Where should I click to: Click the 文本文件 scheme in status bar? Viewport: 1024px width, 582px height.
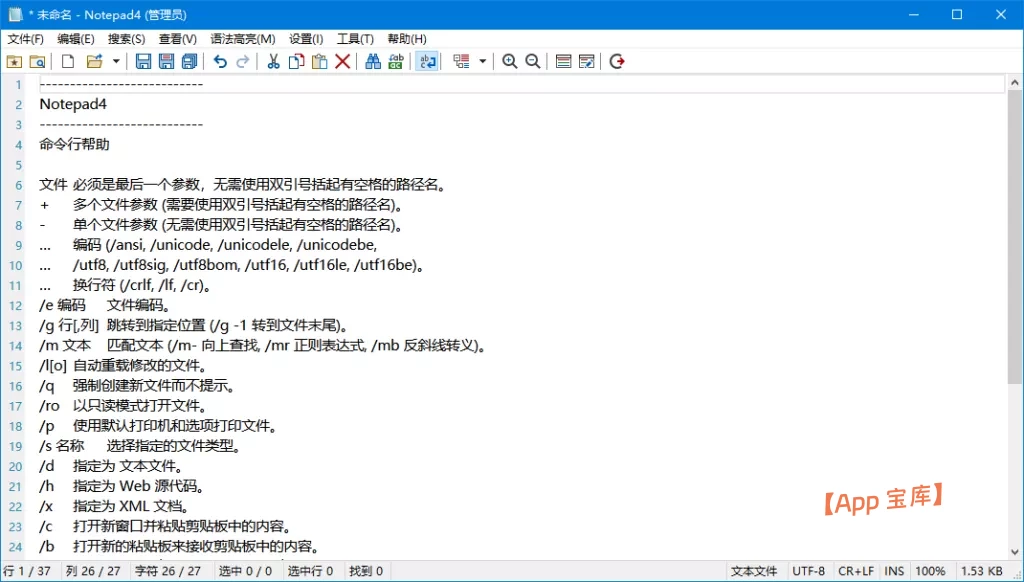click(754, 571)
